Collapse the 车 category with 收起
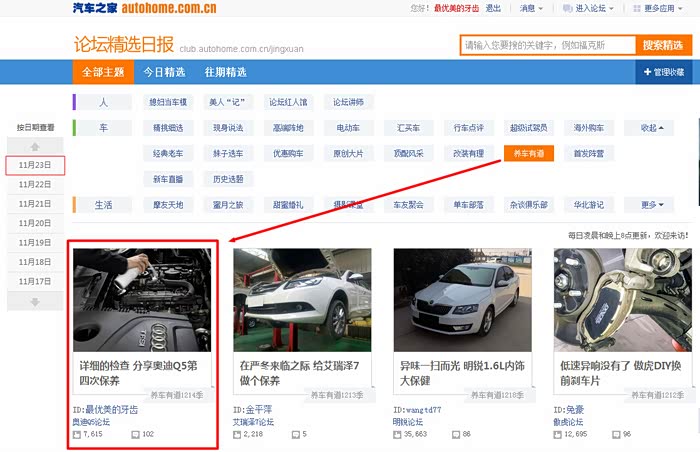The image size is (700, 452). pos(653,128)
